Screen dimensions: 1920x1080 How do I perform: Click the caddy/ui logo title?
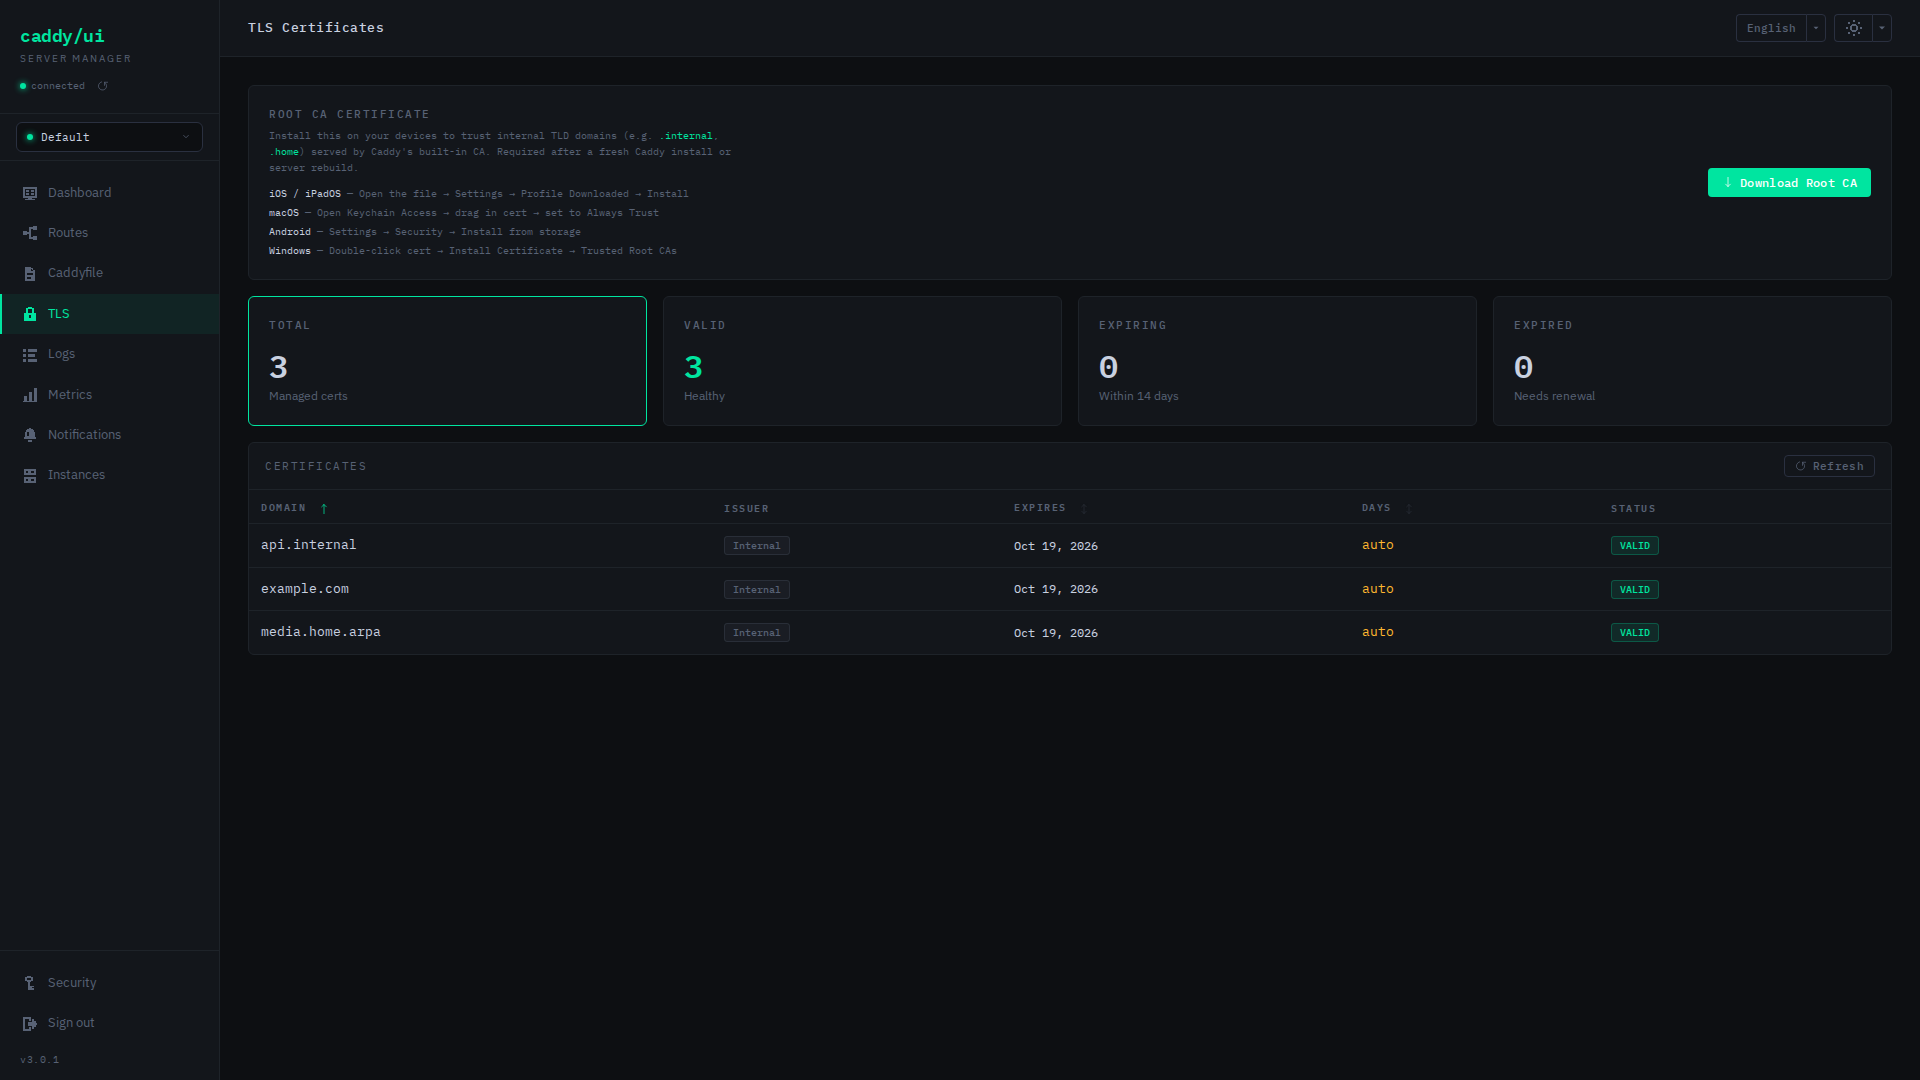62,36
